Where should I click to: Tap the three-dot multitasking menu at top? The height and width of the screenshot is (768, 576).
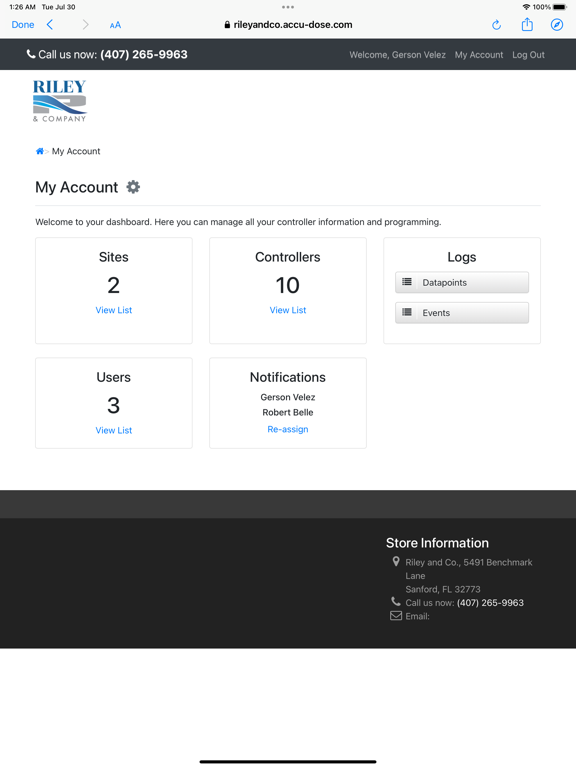(288, 7)
